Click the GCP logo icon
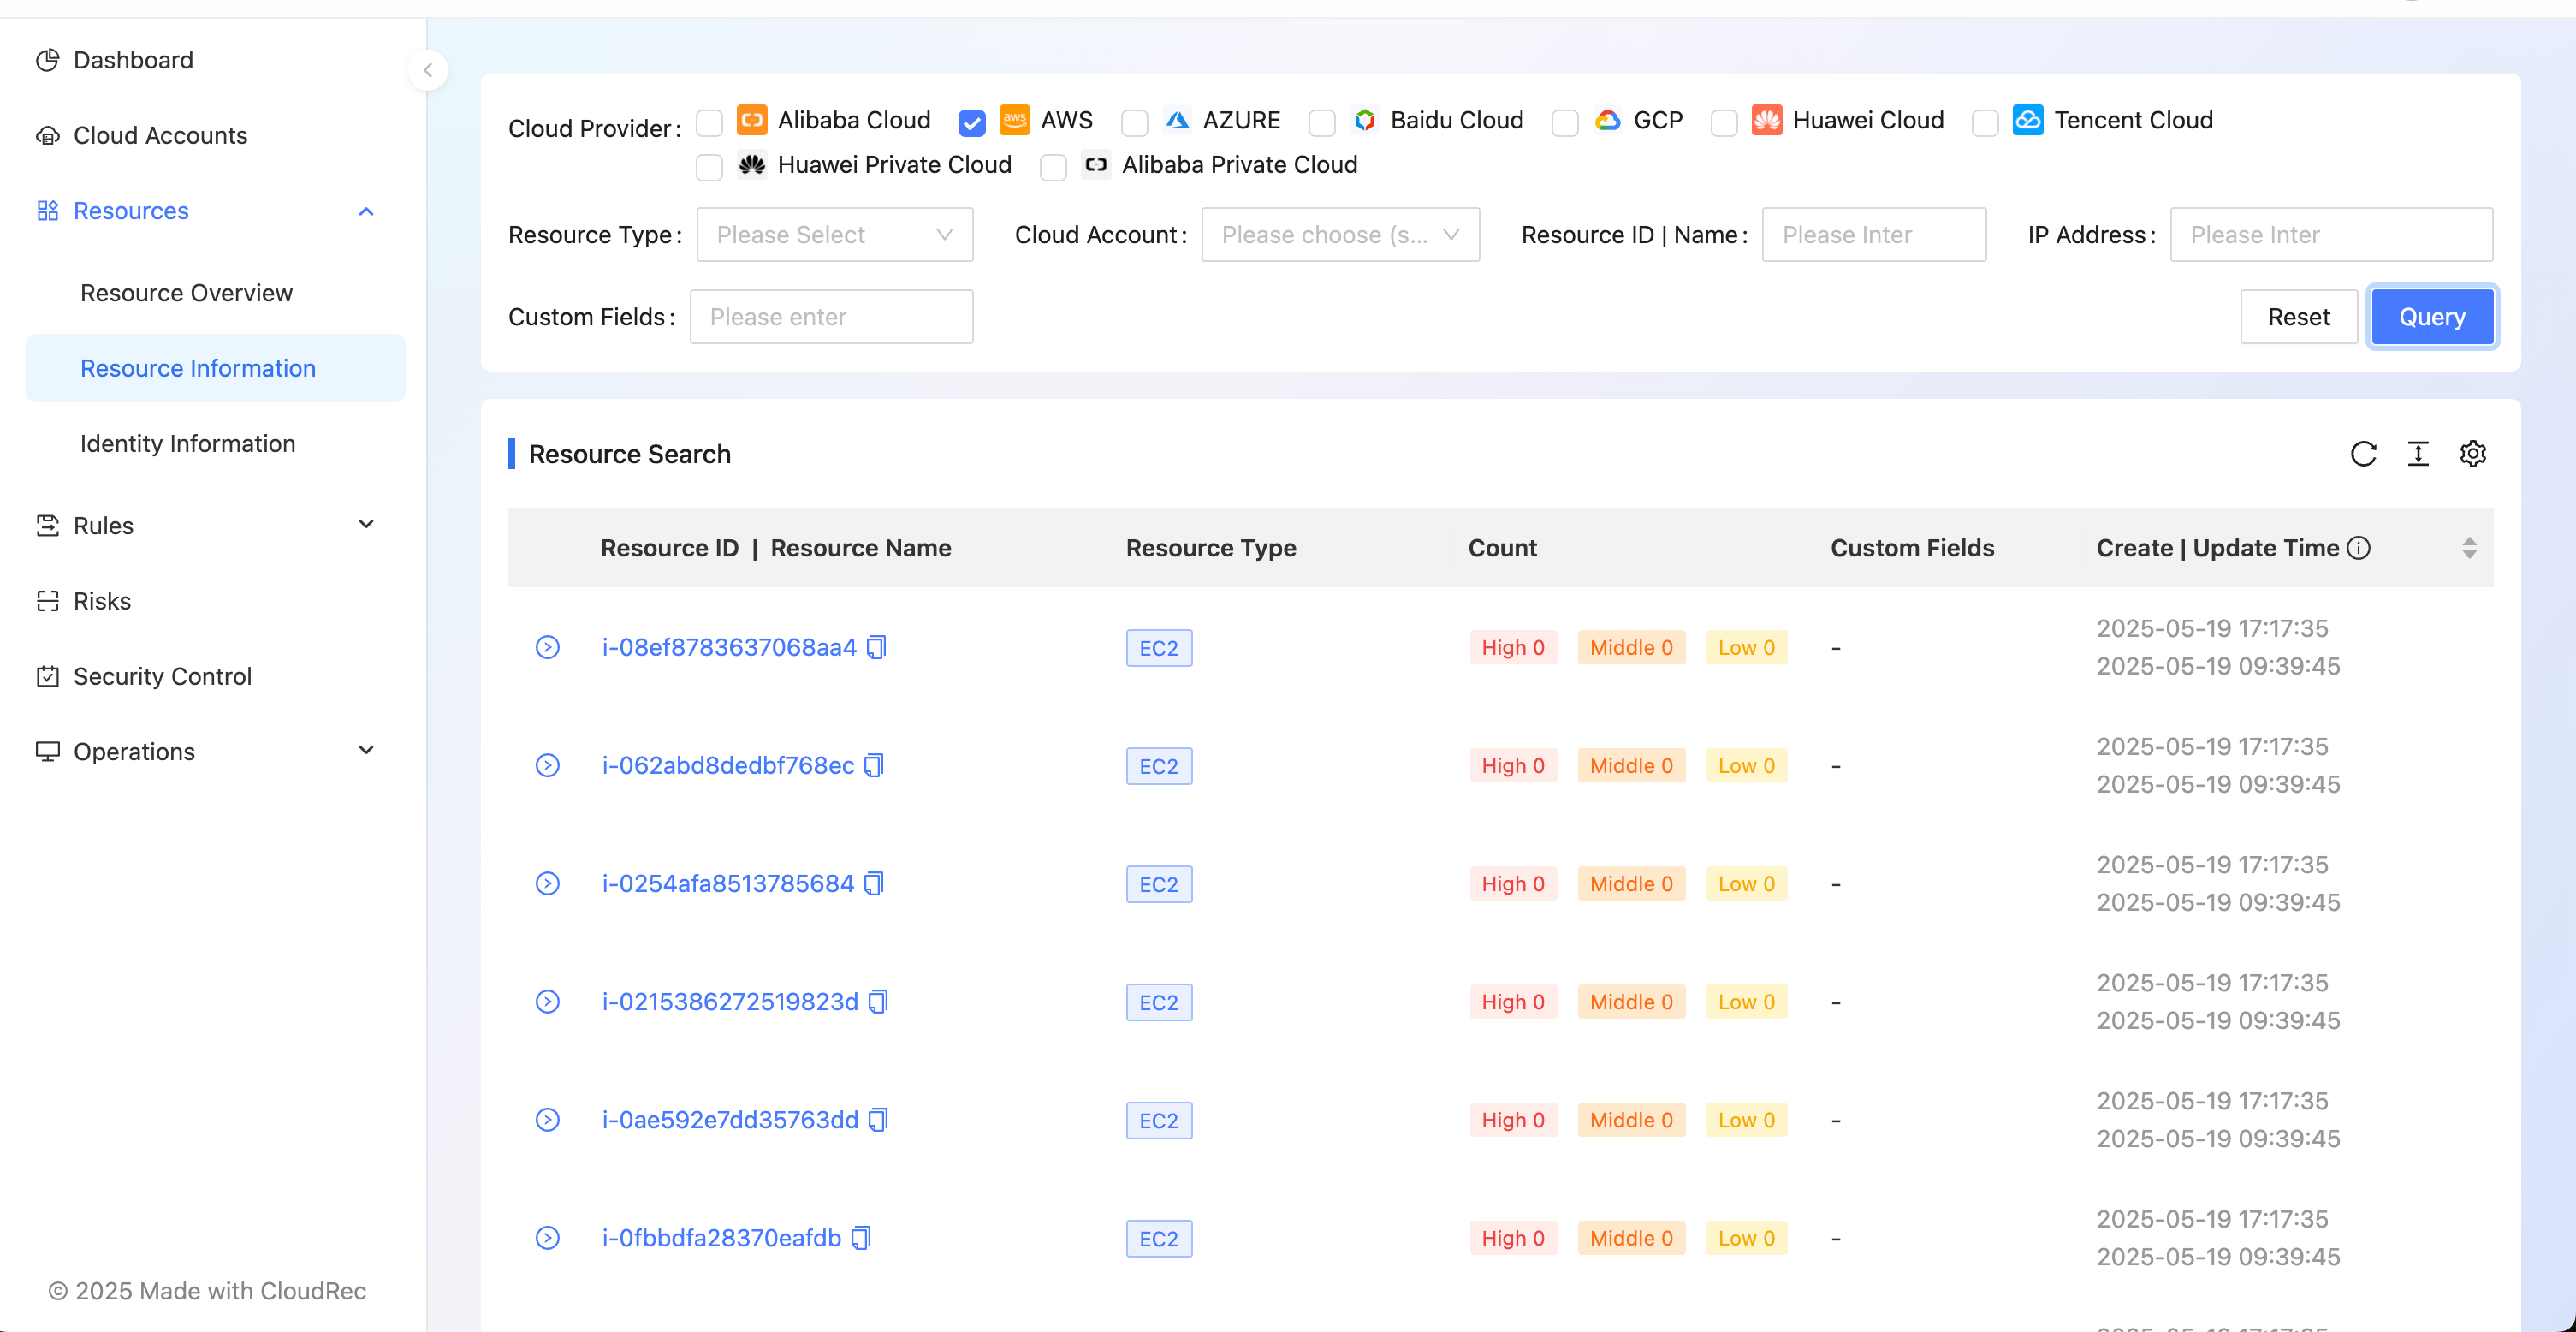 (x=1608, y=120)
